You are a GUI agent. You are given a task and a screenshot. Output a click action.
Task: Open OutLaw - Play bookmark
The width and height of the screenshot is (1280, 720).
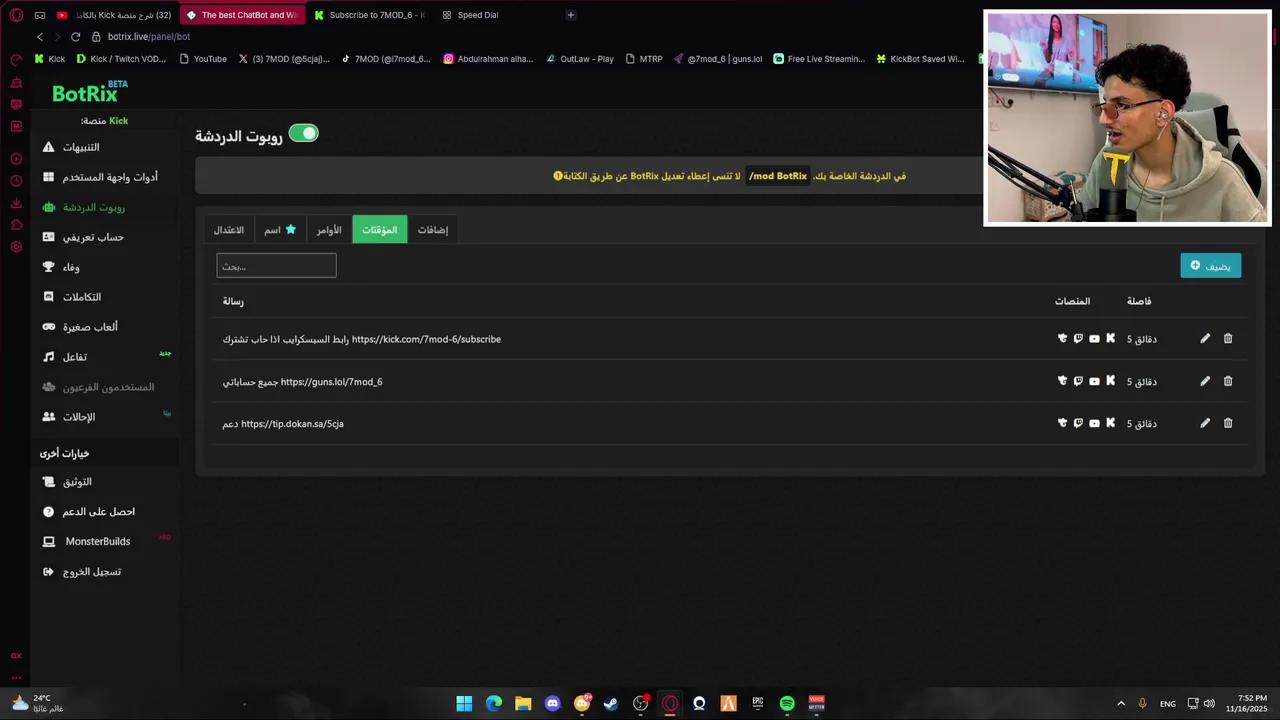(580, 59)
